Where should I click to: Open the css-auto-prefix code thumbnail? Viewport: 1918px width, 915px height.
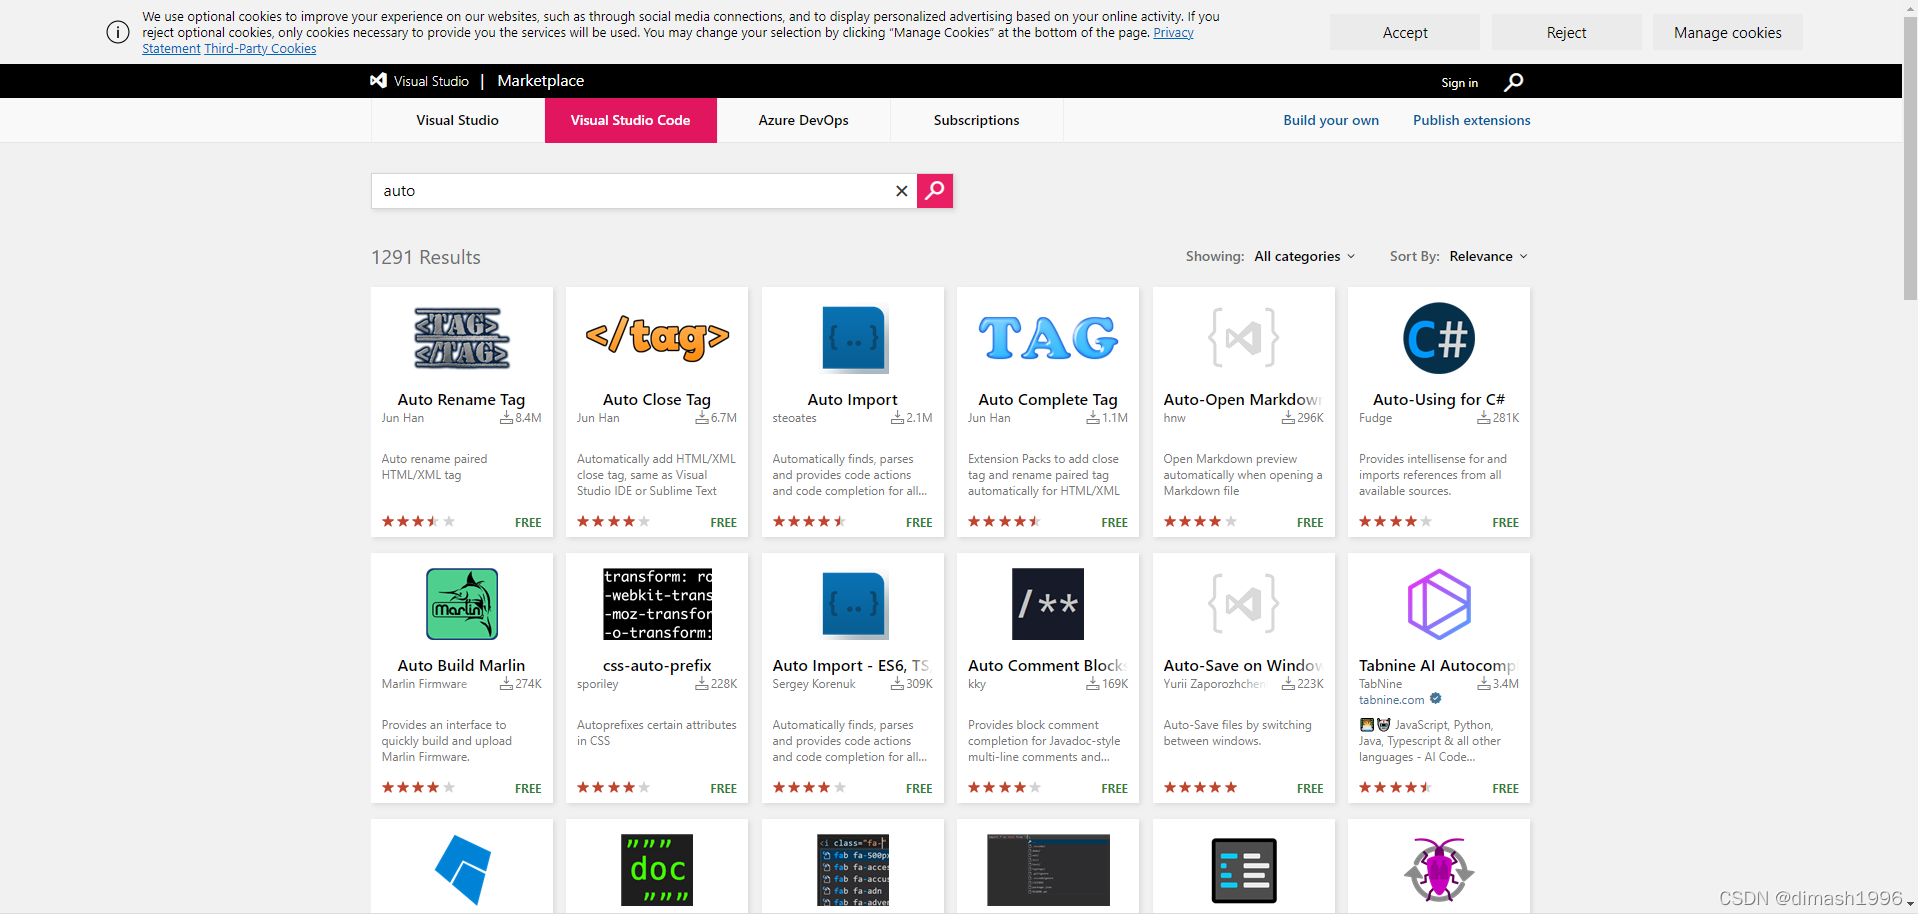657,604
